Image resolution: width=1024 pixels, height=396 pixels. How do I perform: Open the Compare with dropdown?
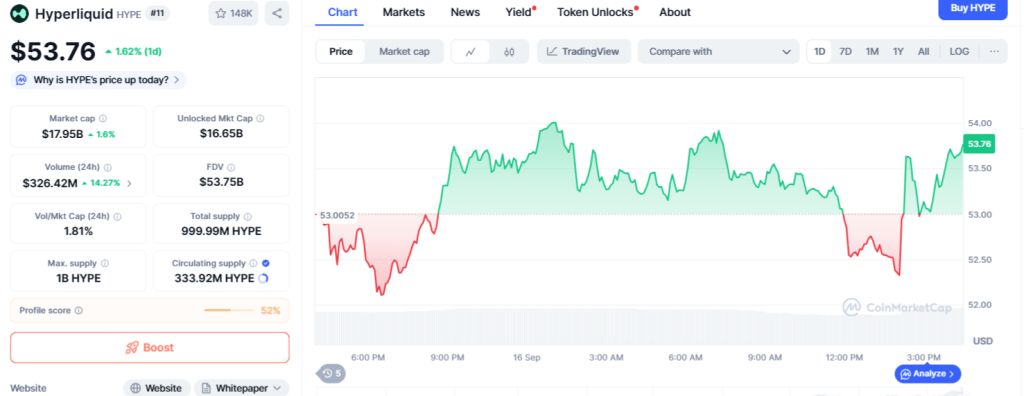[x=718, y=52]
